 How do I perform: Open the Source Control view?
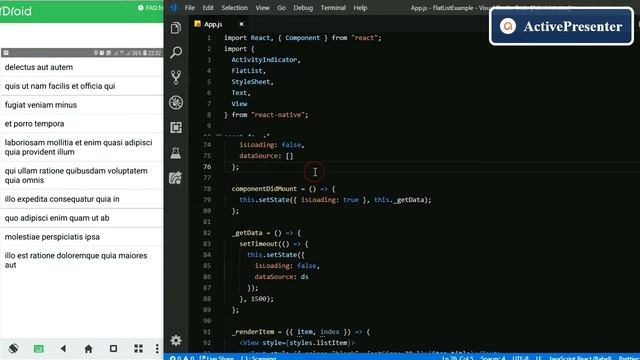[176, 78]
